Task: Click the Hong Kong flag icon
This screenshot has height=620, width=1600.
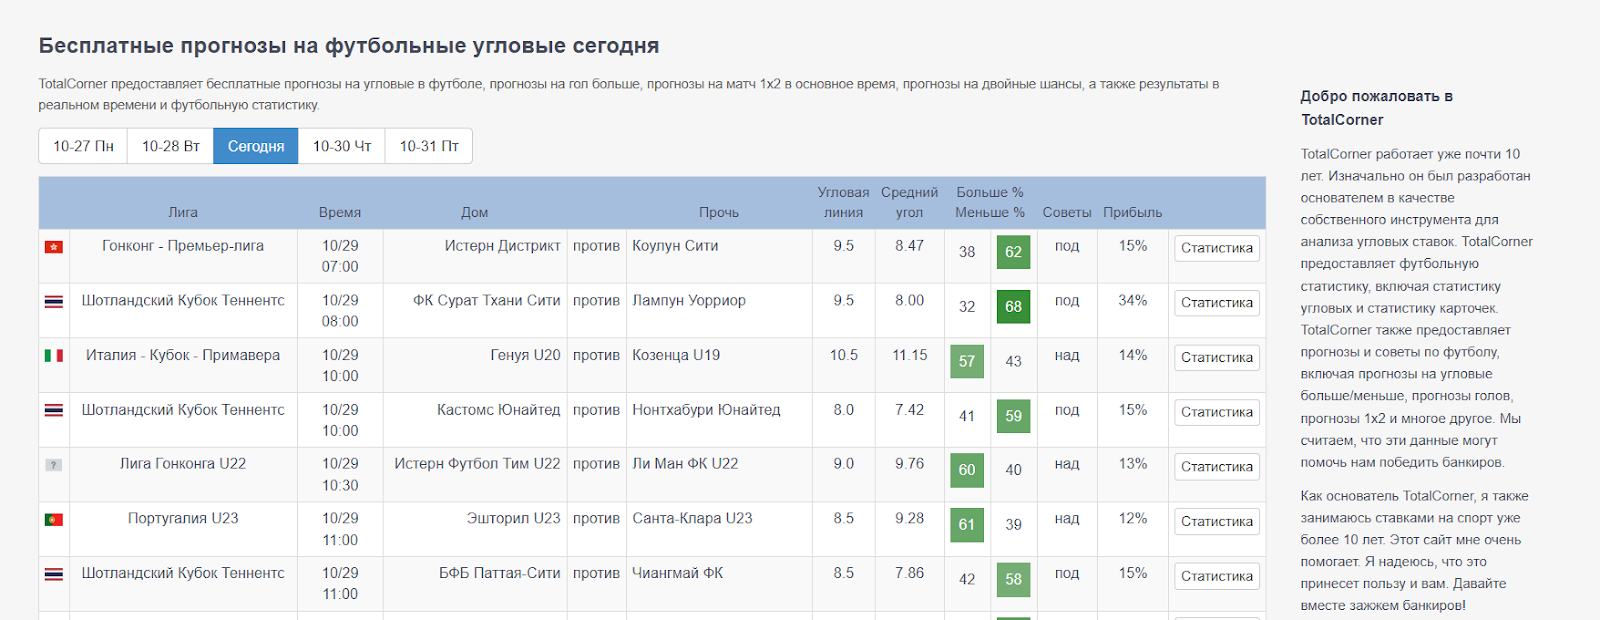Action: (x=54, y=247)
